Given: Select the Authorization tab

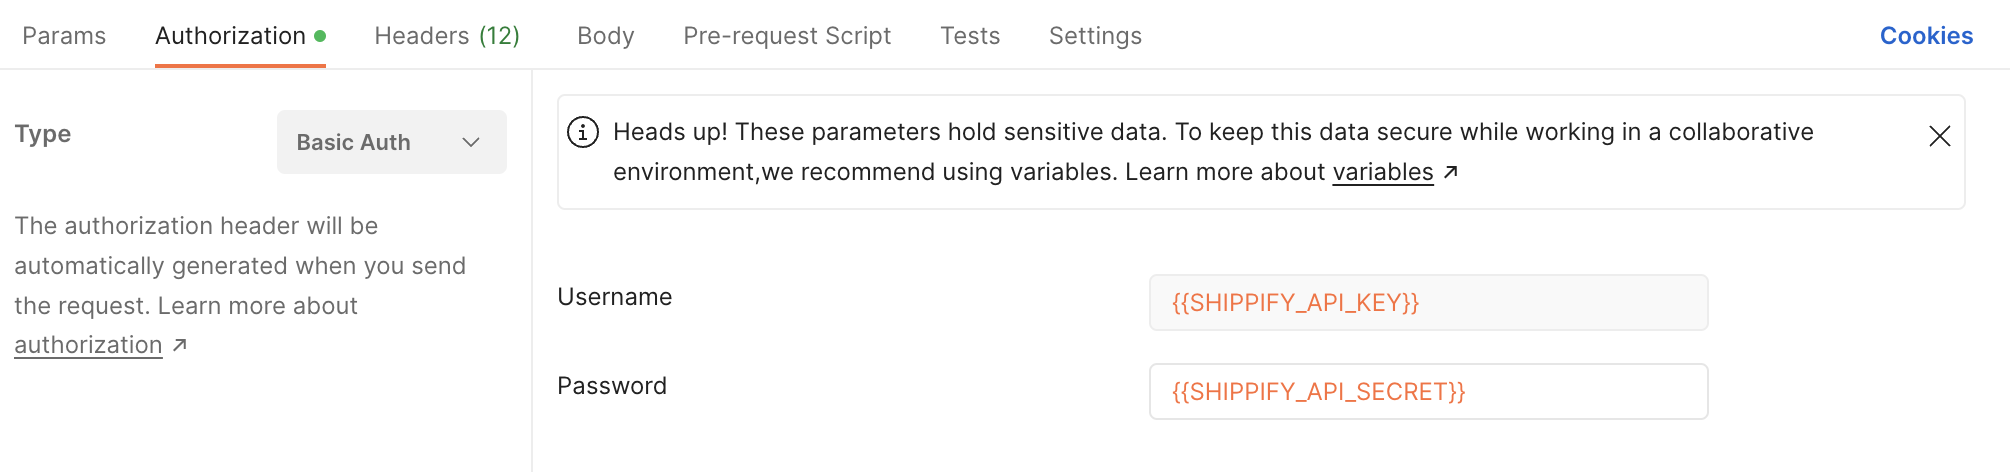Looking at the screenshot, I should tap(231, 36).
